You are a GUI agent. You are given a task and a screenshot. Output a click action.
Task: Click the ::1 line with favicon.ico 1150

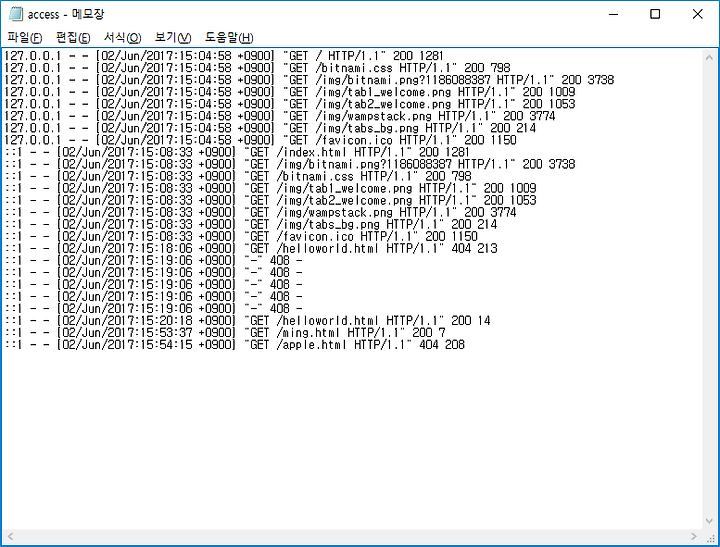[241, 237]
